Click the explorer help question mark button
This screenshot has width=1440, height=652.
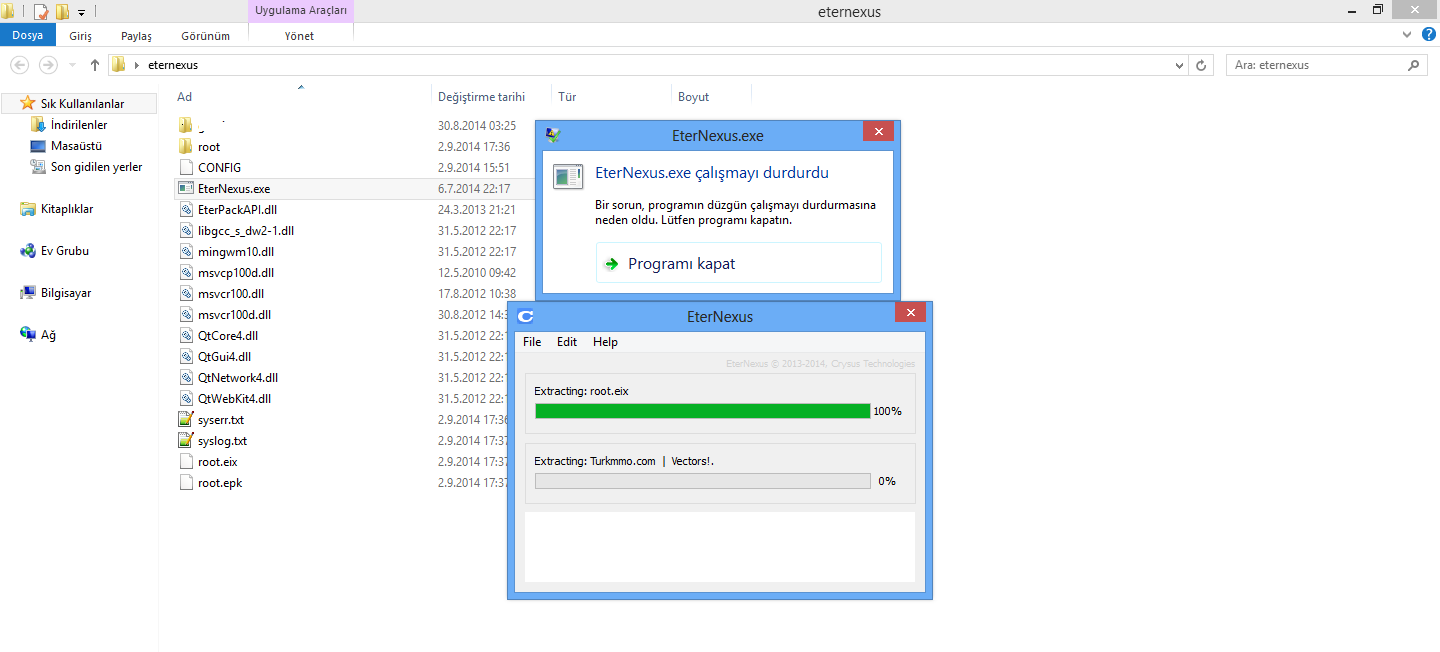(x=1427, y=35)
